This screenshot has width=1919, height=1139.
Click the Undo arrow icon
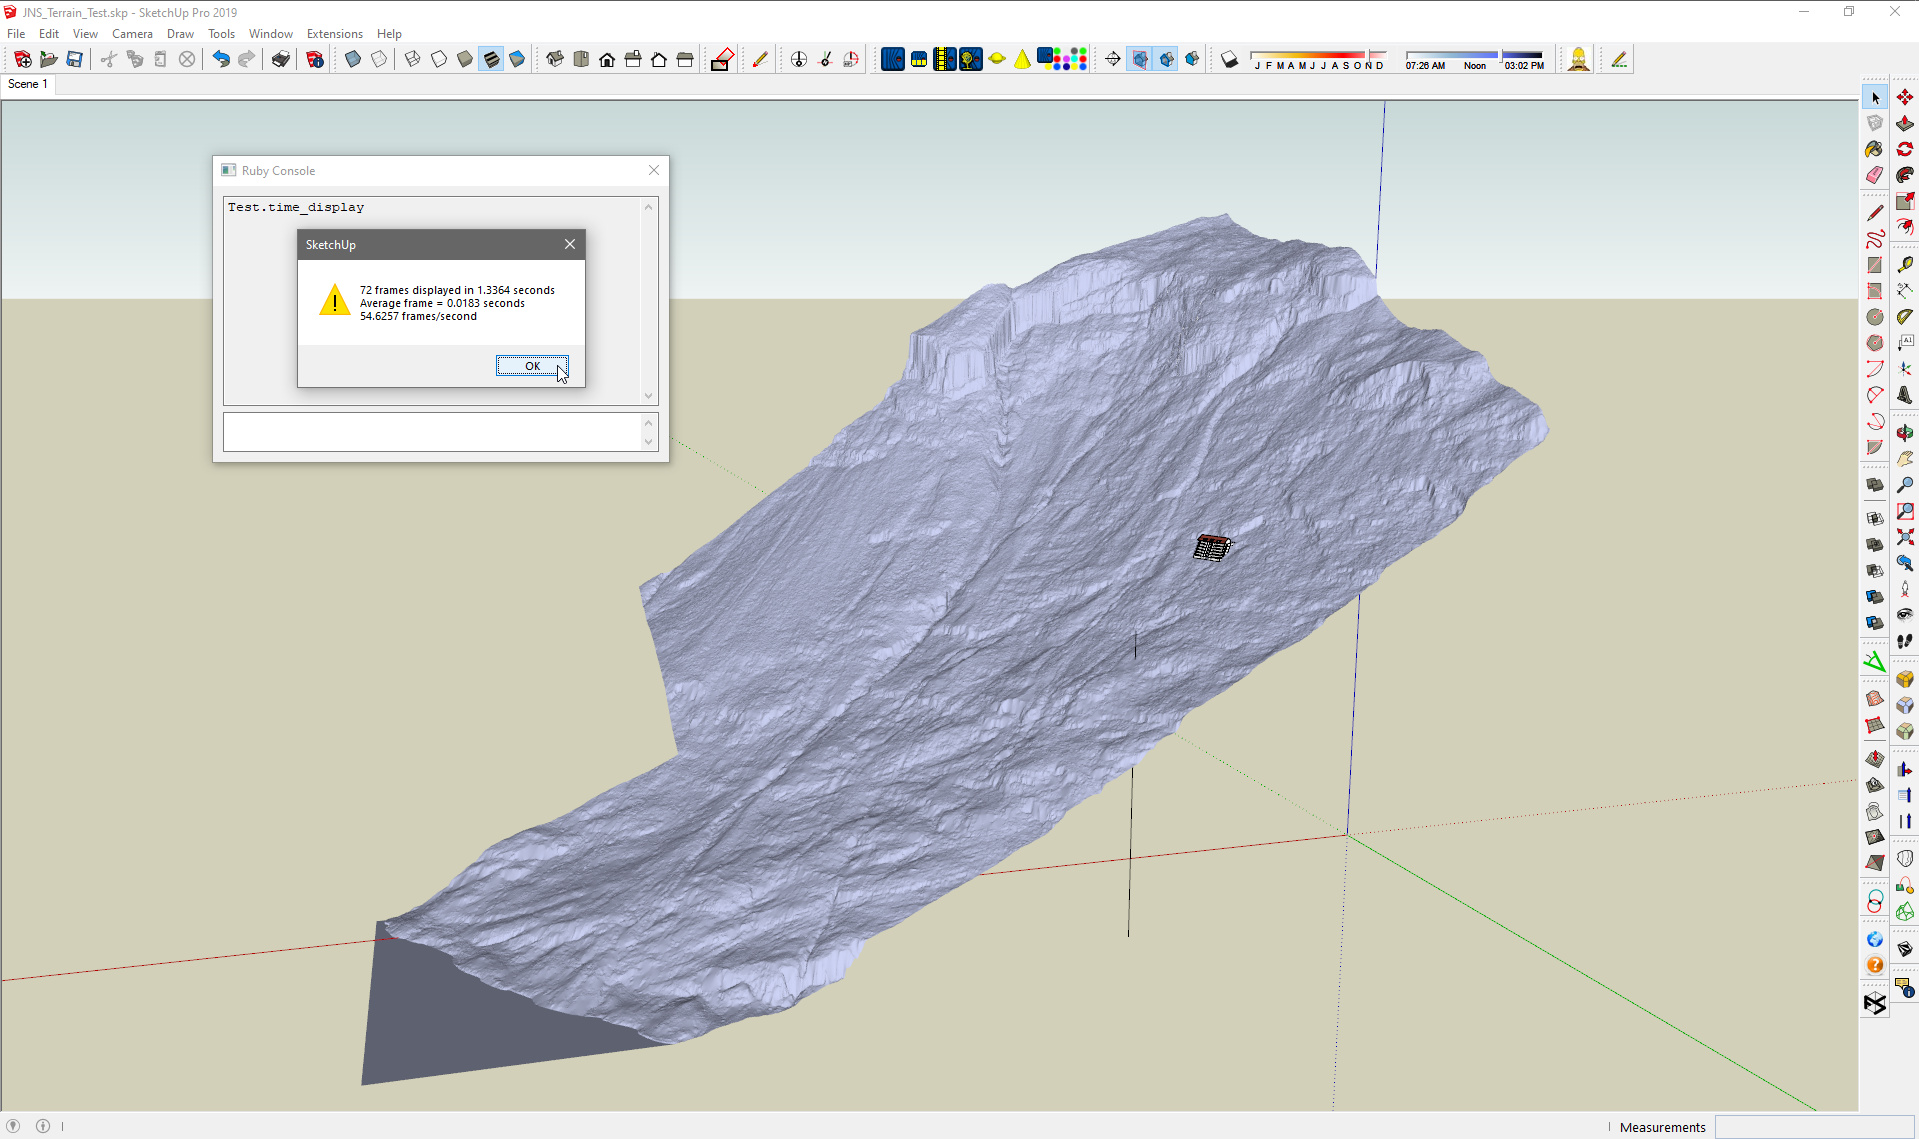tap(221, 60)
